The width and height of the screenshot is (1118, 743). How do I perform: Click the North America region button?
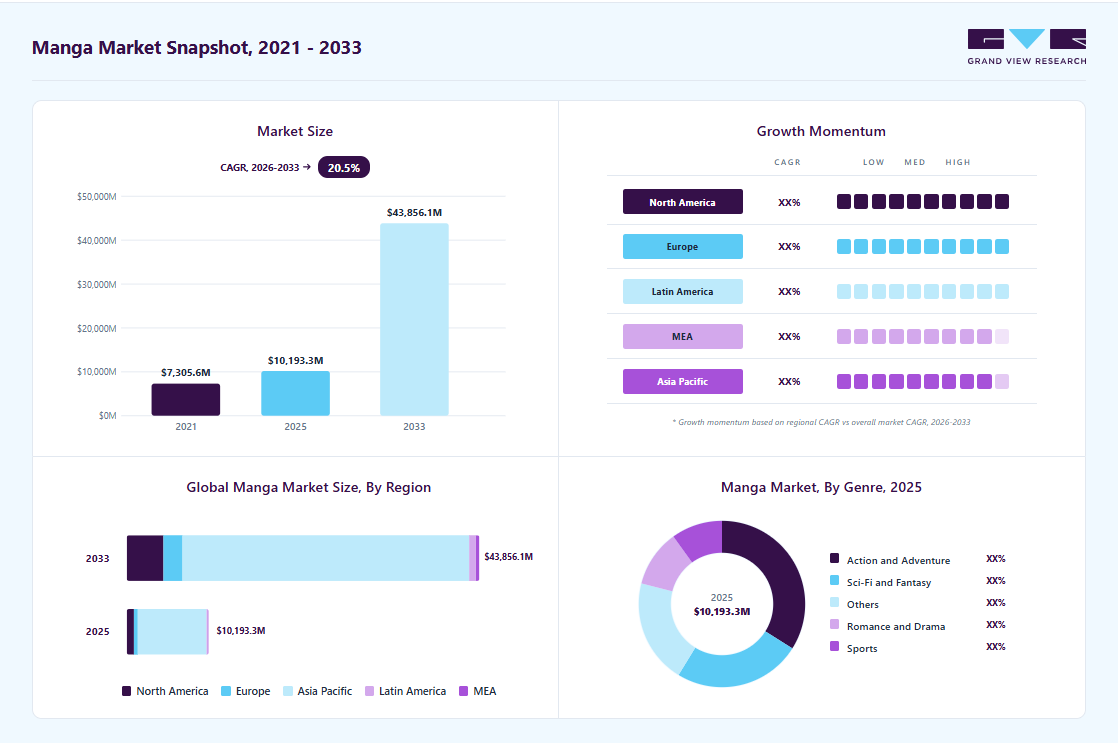pos(682,202)
